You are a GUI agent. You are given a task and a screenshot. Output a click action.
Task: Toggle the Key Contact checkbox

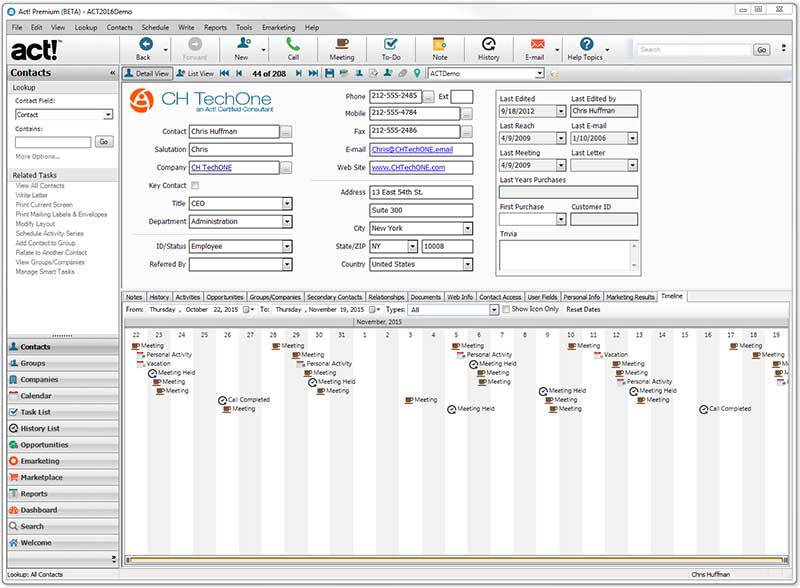click(x=195, y=185)
